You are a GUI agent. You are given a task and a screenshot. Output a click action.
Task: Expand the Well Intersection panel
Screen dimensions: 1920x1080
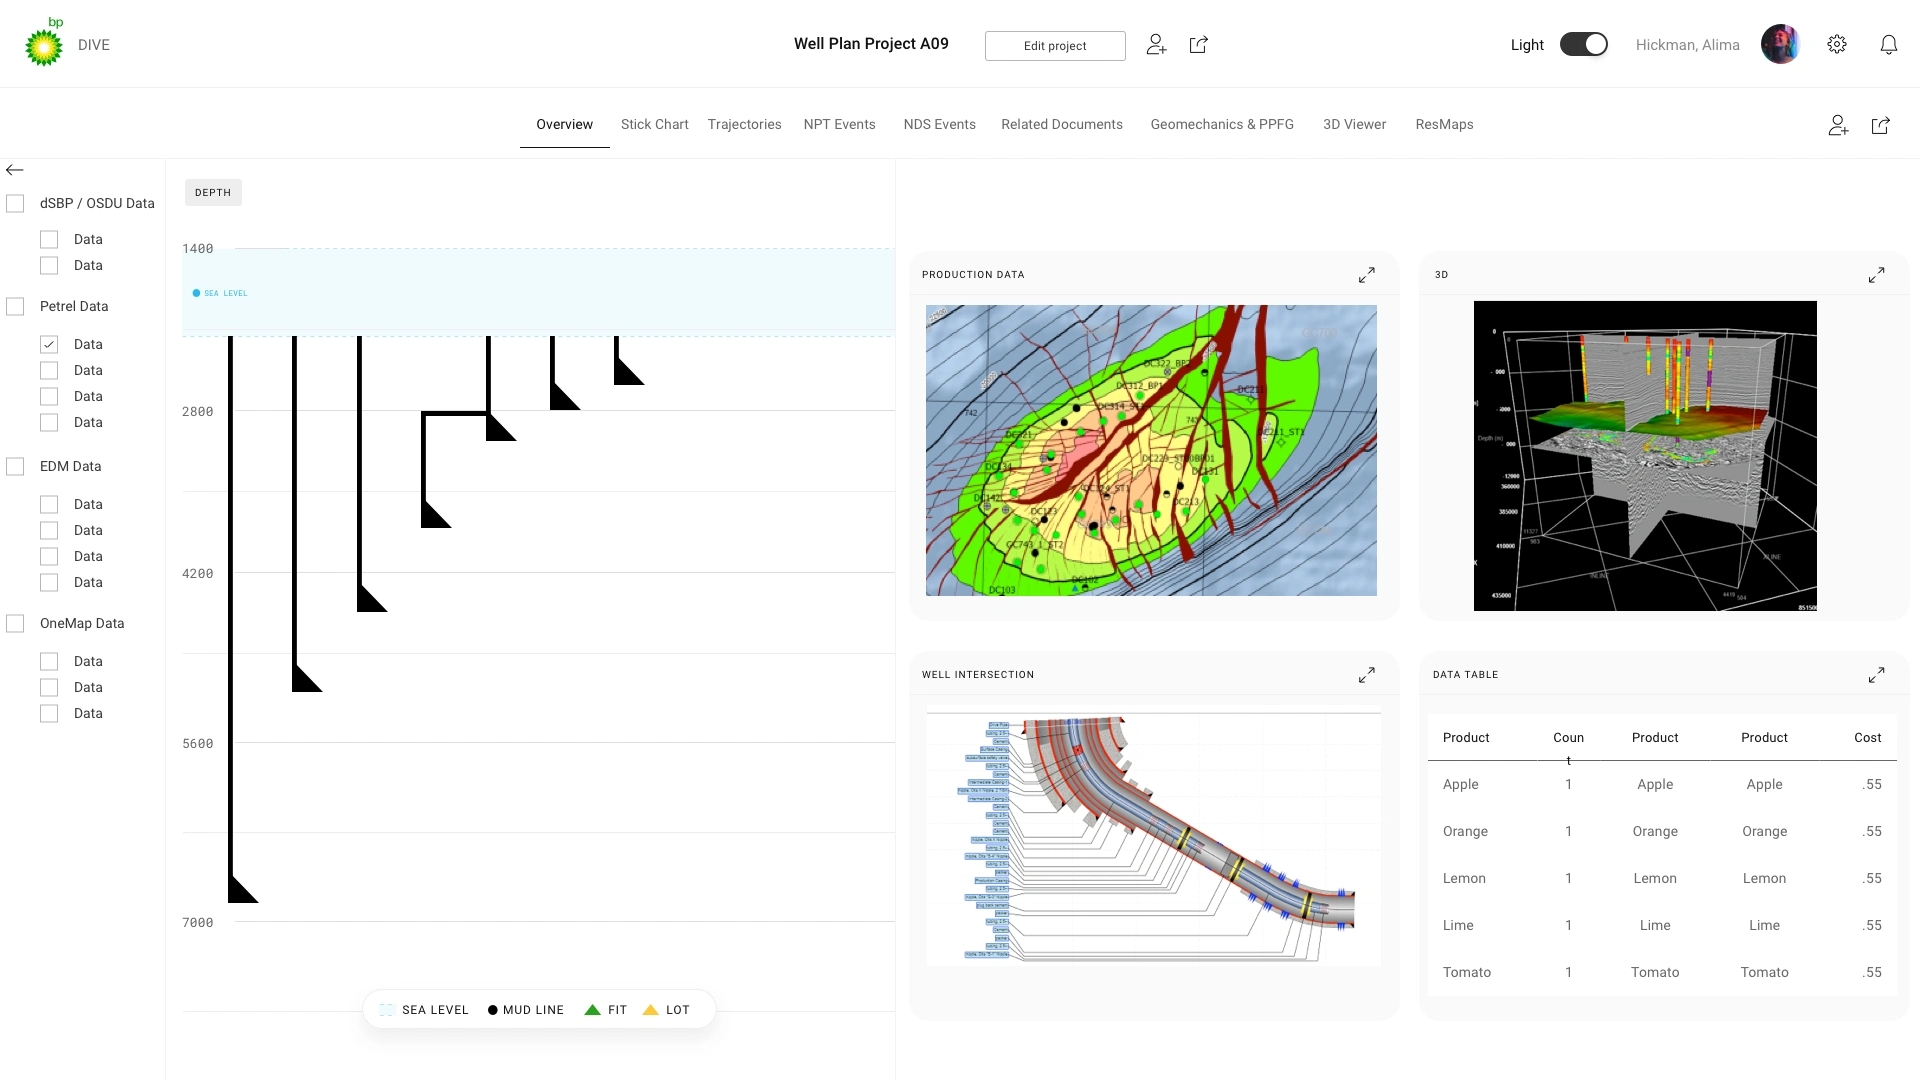pyautogui.click(x=1366, y=675)
